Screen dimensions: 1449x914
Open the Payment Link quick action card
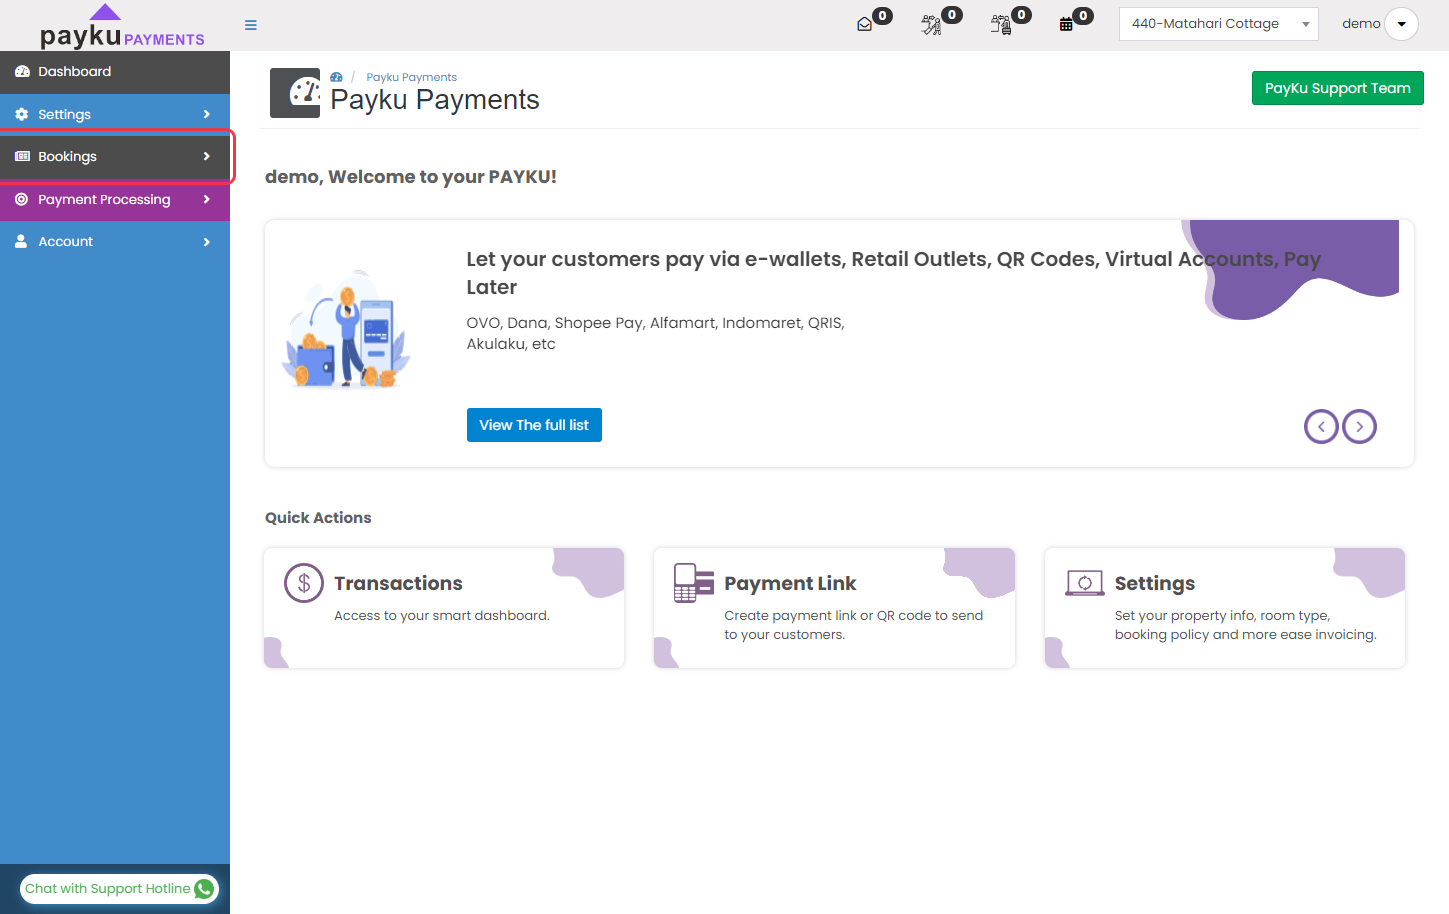click(x=834, y=608)
